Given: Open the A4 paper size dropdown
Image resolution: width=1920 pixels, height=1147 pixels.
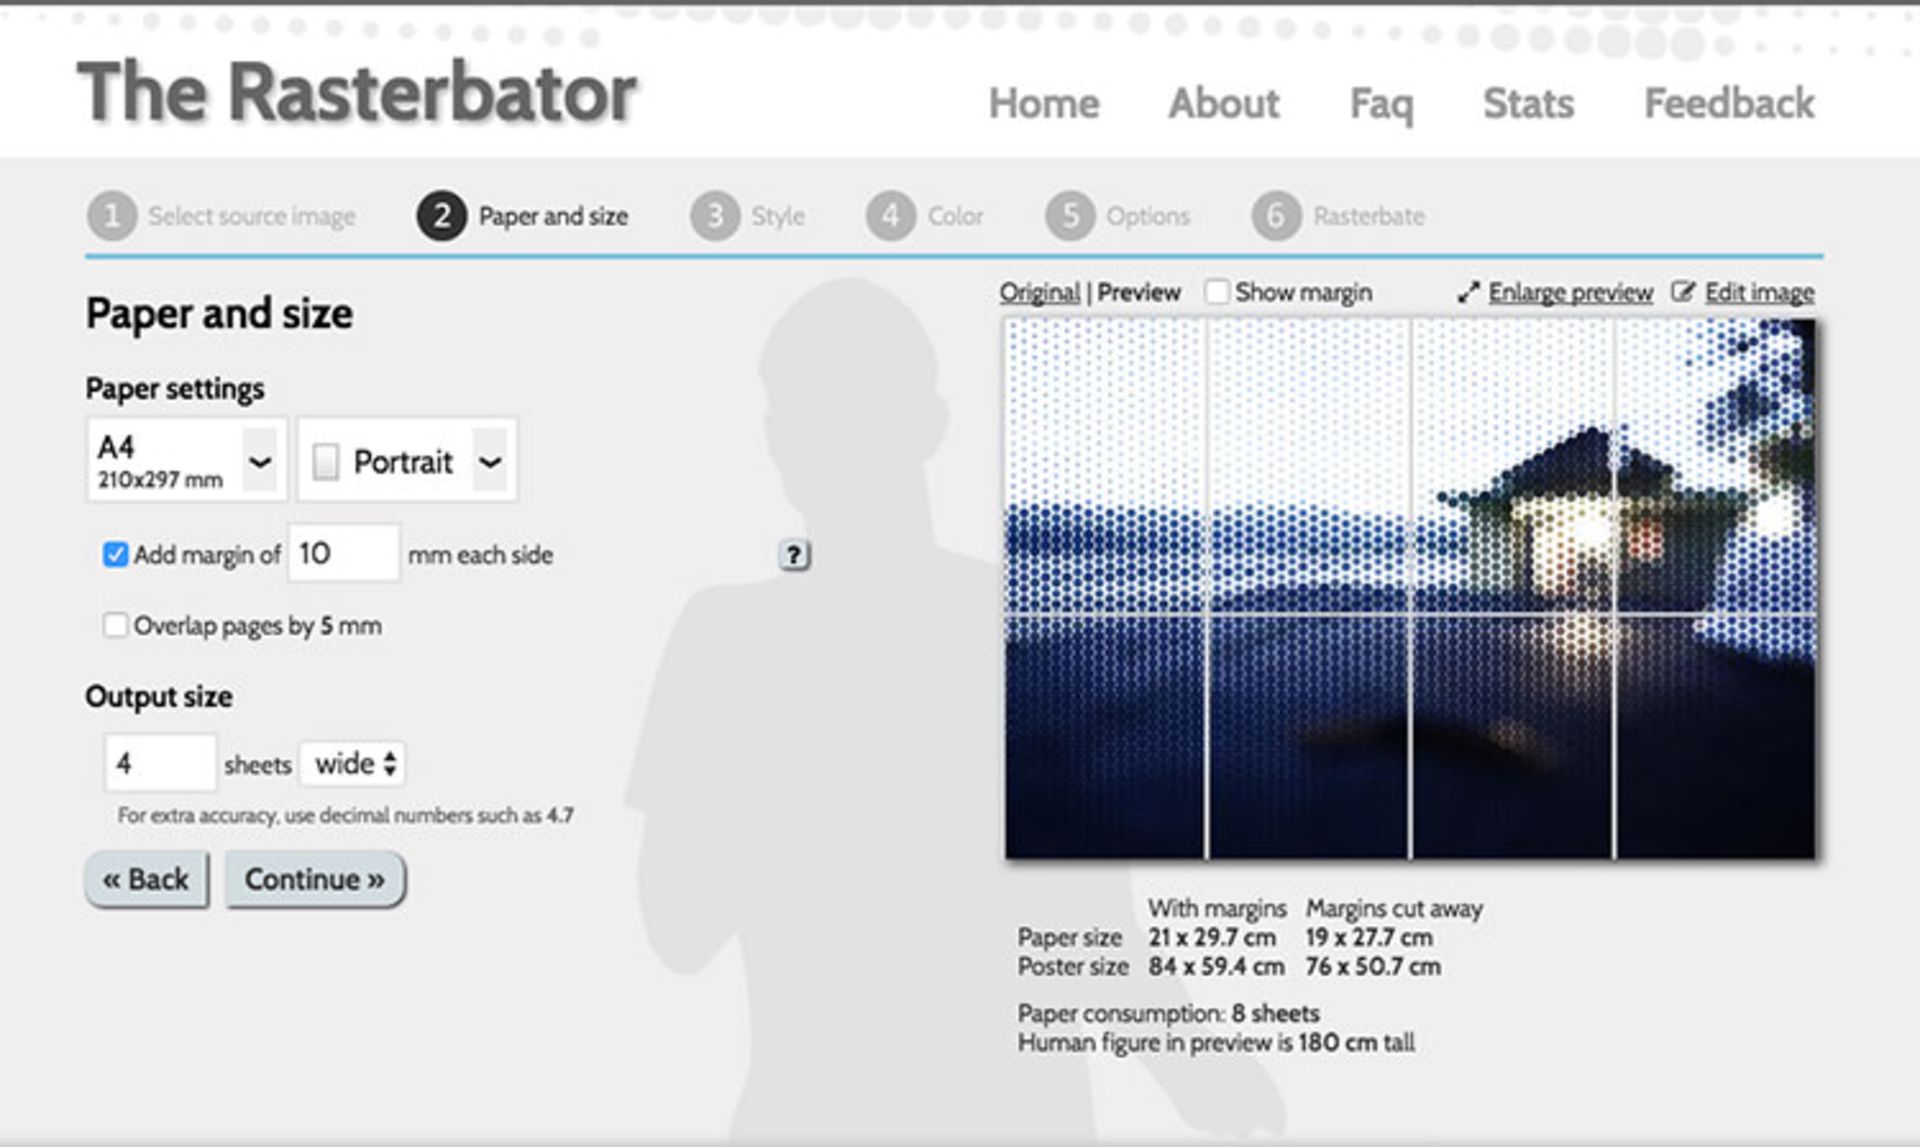Looking at the screenshot, I should pyautogui.click(x=187, y=460).
